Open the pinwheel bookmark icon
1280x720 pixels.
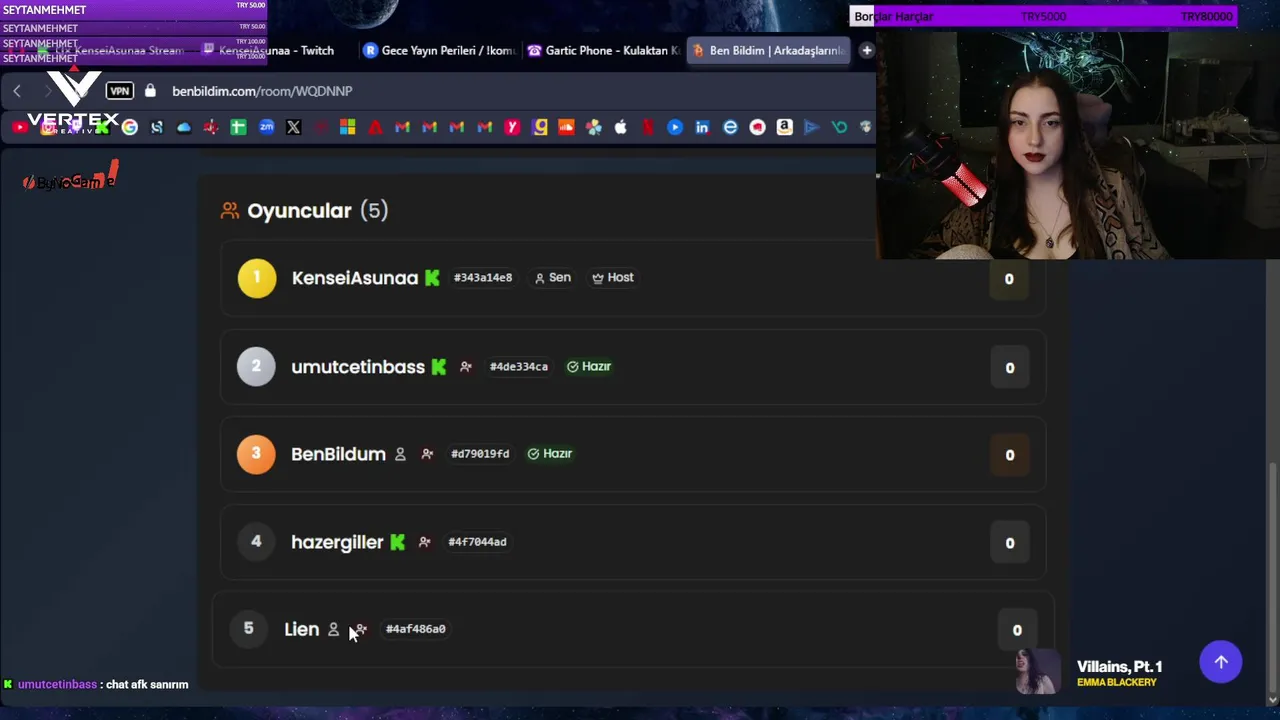594,127
